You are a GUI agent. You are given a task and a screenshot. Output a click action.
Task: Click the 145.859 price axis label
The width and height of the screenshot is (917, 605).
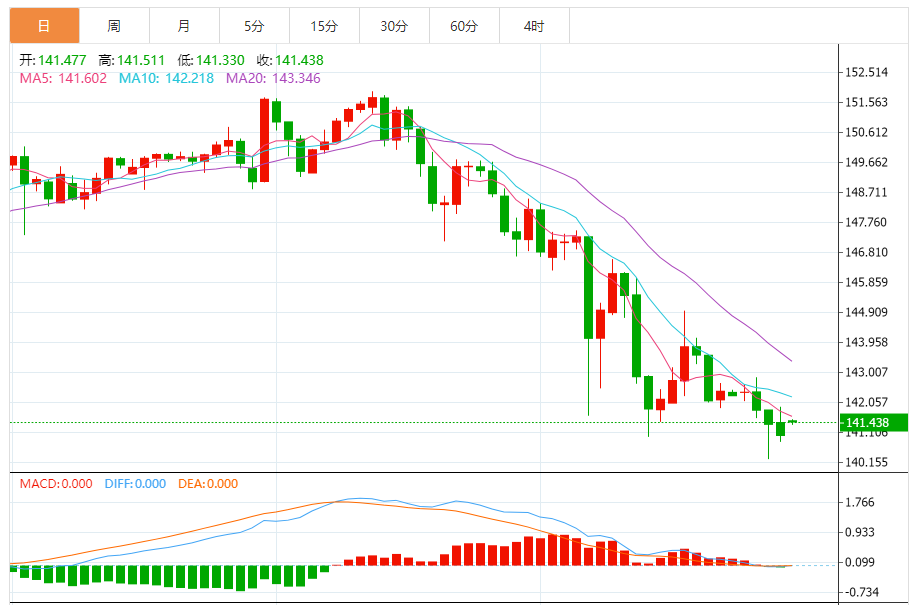867,282
